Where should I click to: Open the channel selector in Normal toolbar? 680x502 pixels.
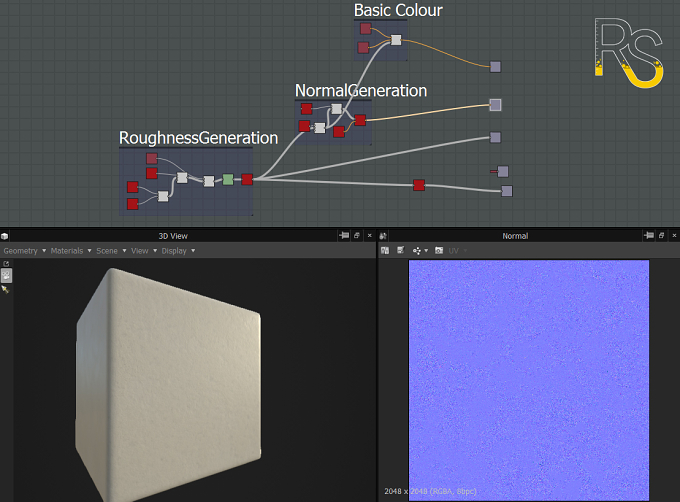420,250
